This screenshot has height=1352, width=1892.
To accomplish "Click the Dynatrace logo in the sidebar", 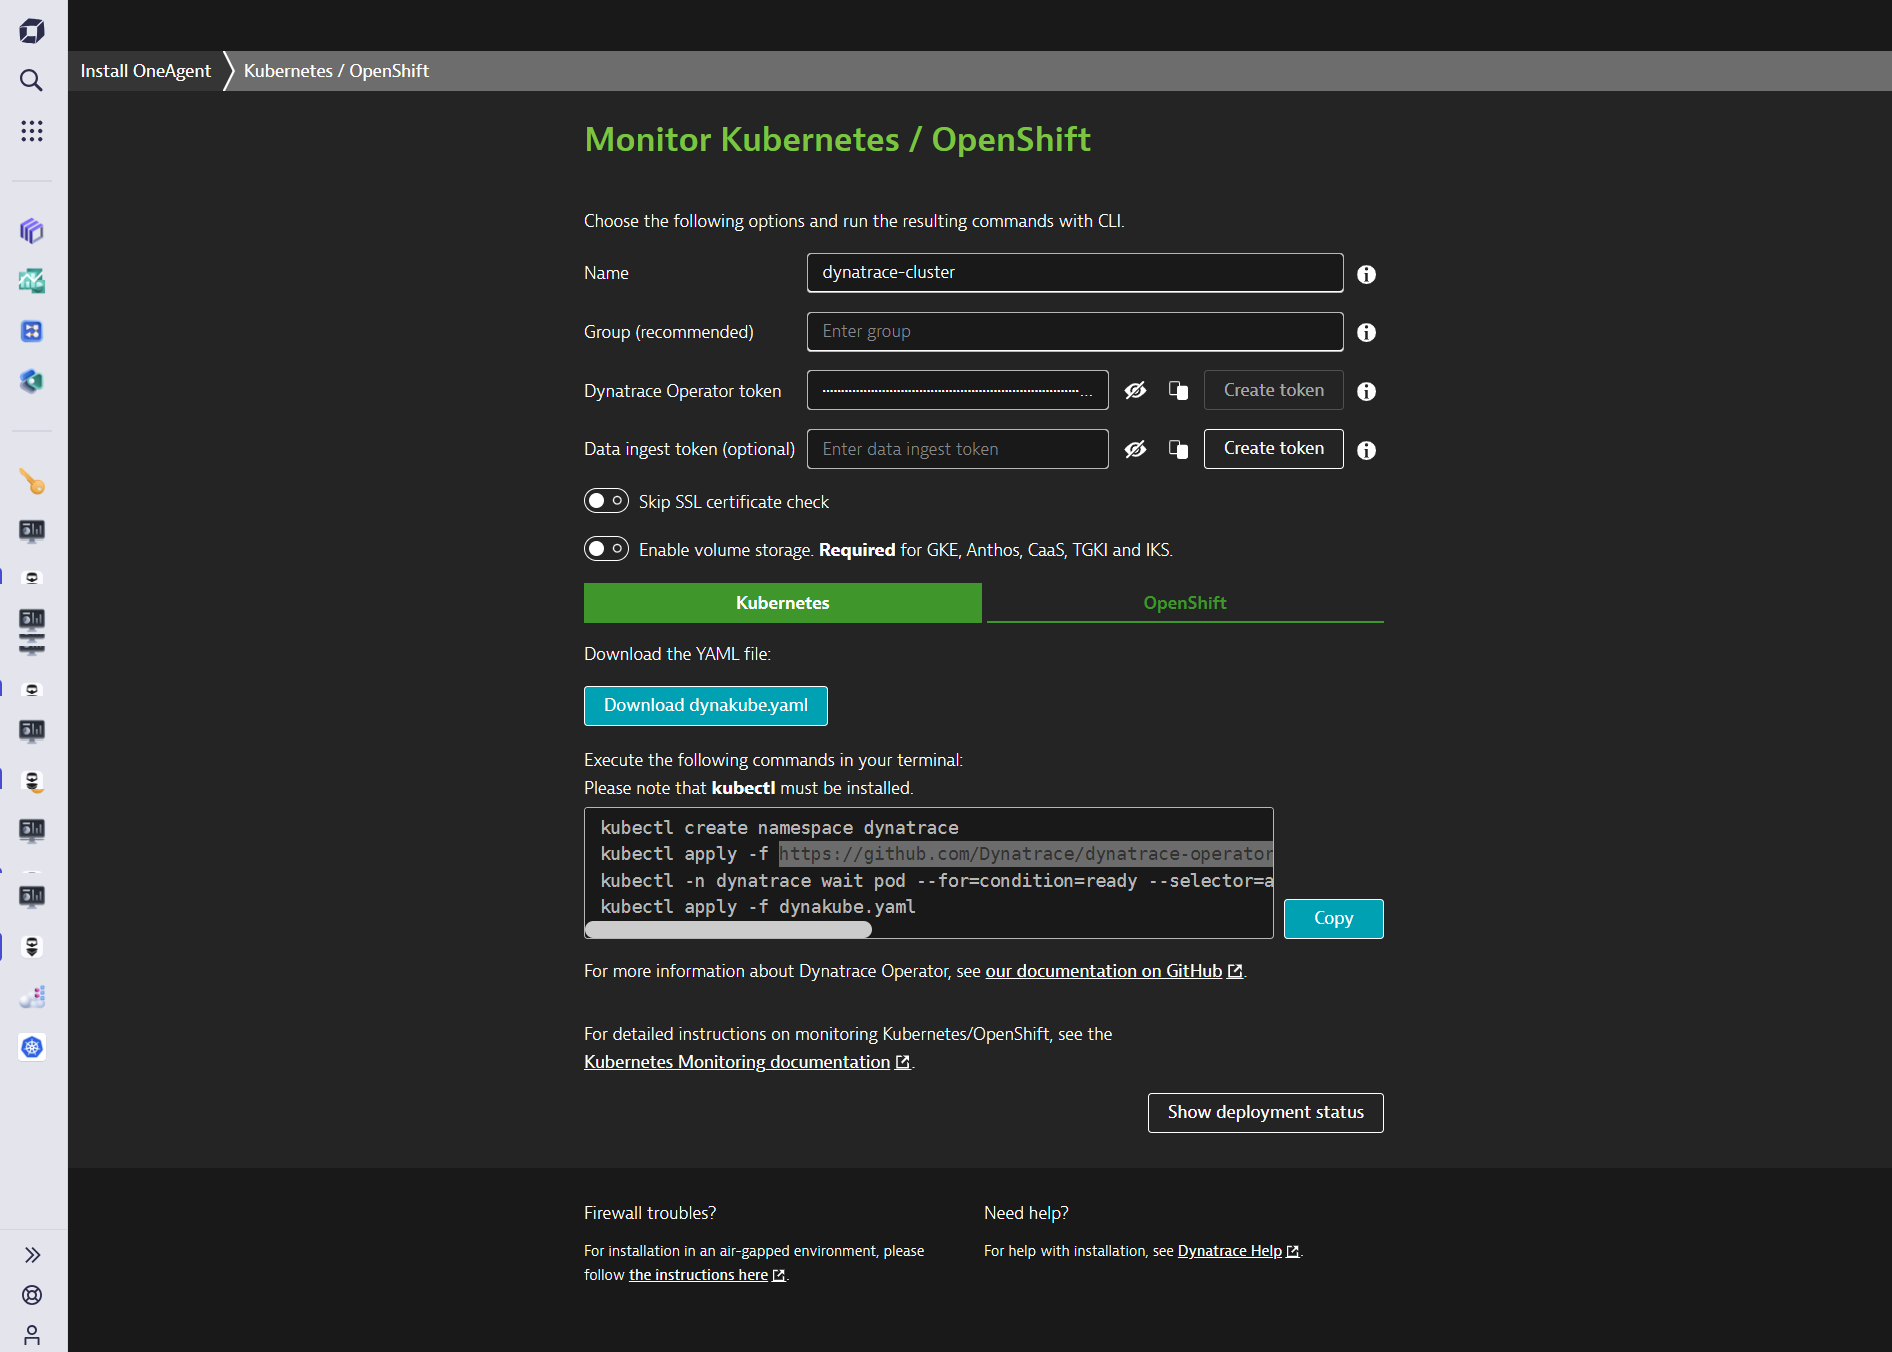I will [x=32, y=31].
